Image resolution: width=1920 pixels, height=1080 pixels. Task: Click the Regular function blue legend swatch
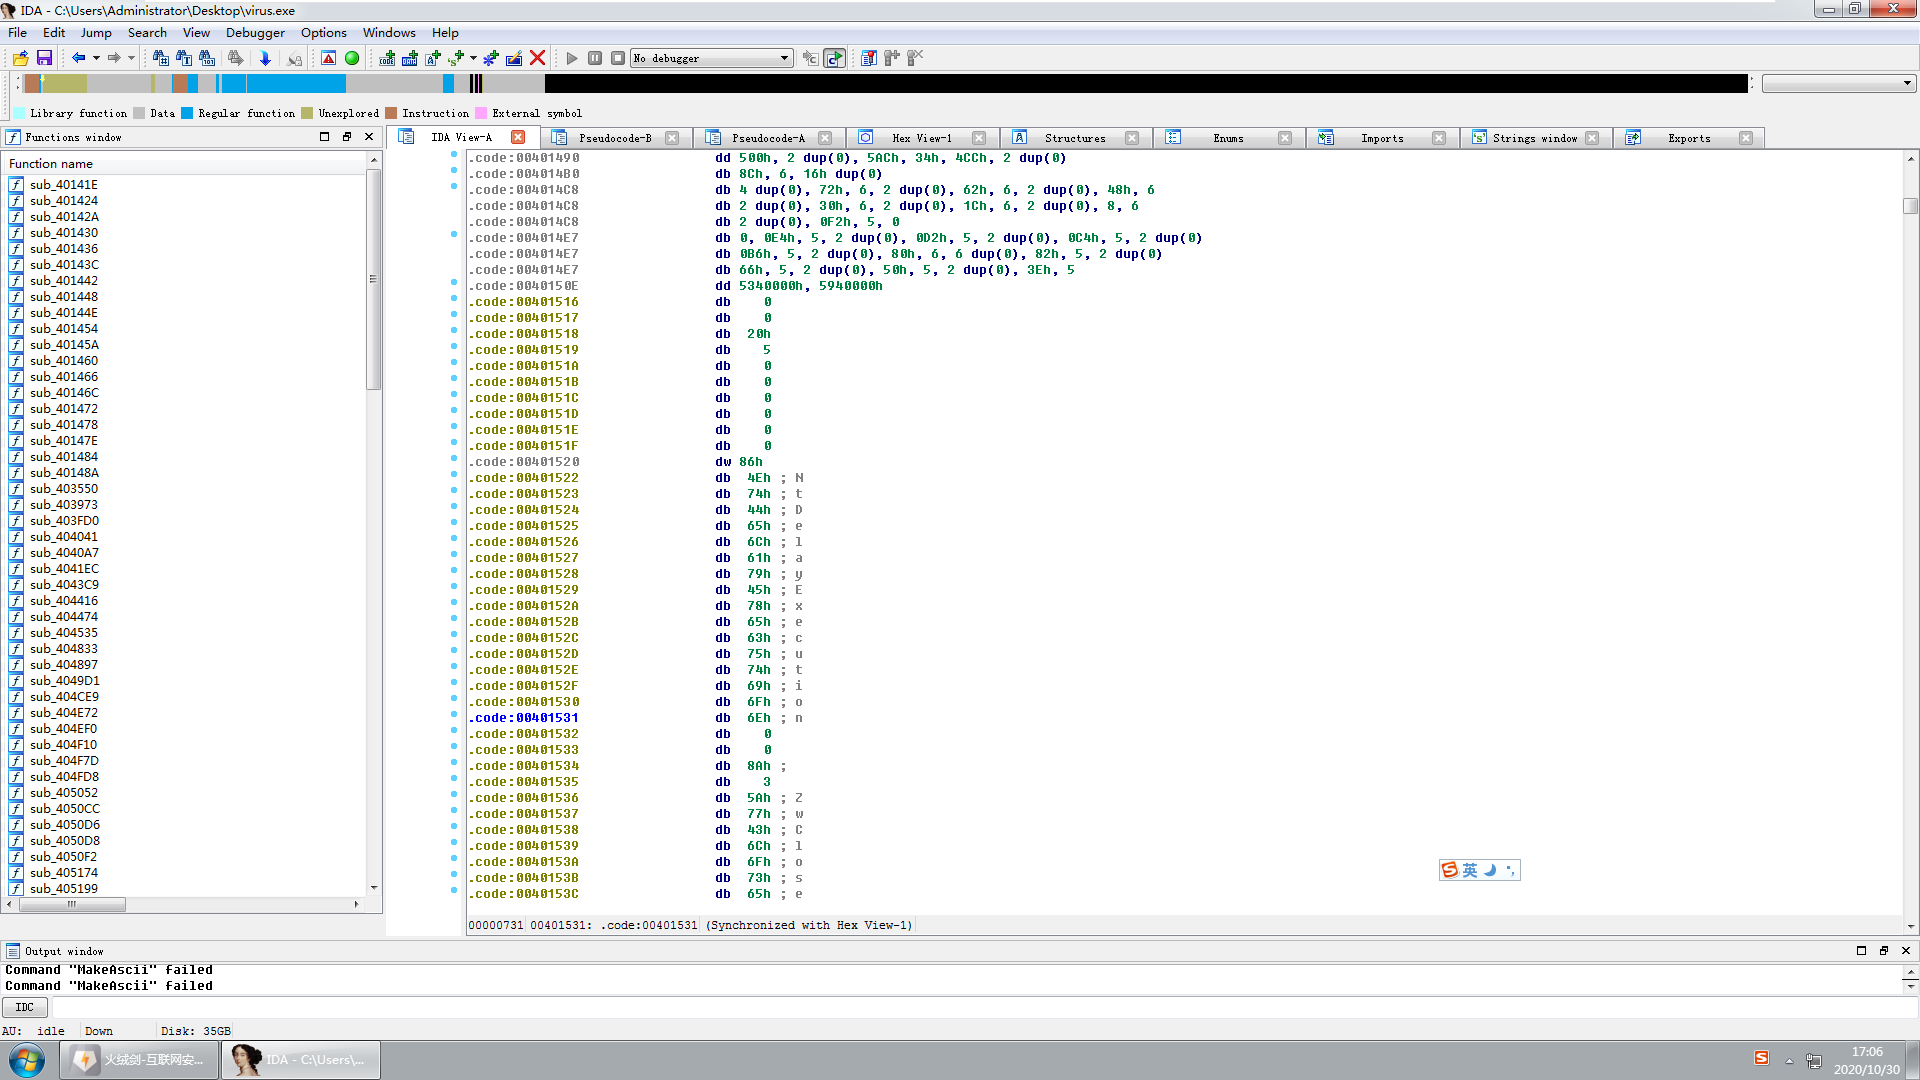pos(187,113)
